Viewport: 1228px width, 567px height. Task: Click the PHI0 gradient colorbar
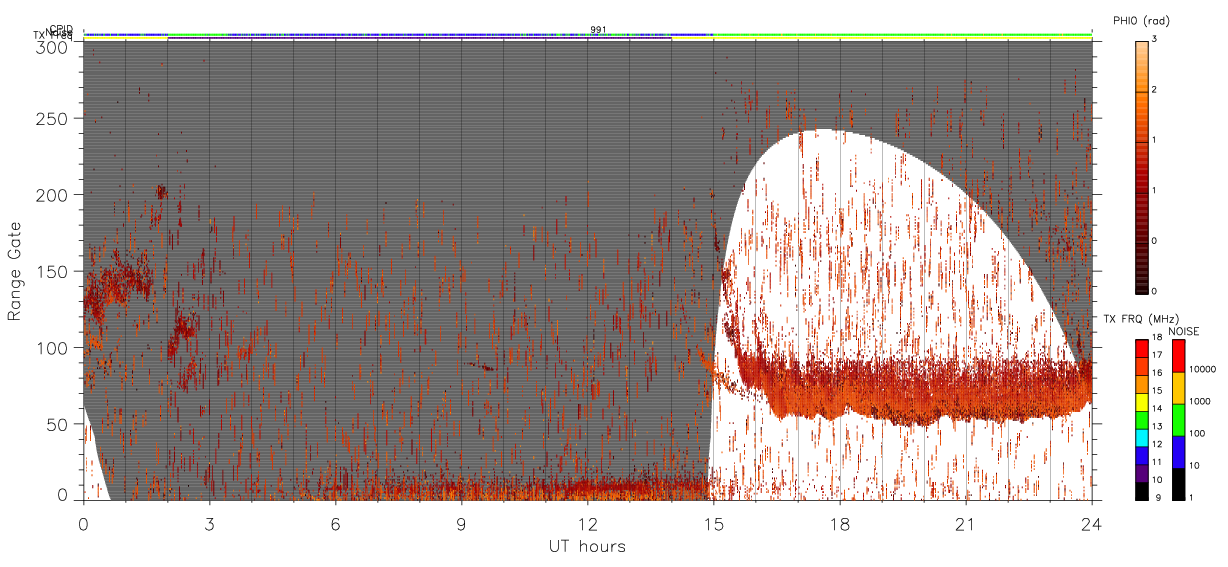[1141, 168]
